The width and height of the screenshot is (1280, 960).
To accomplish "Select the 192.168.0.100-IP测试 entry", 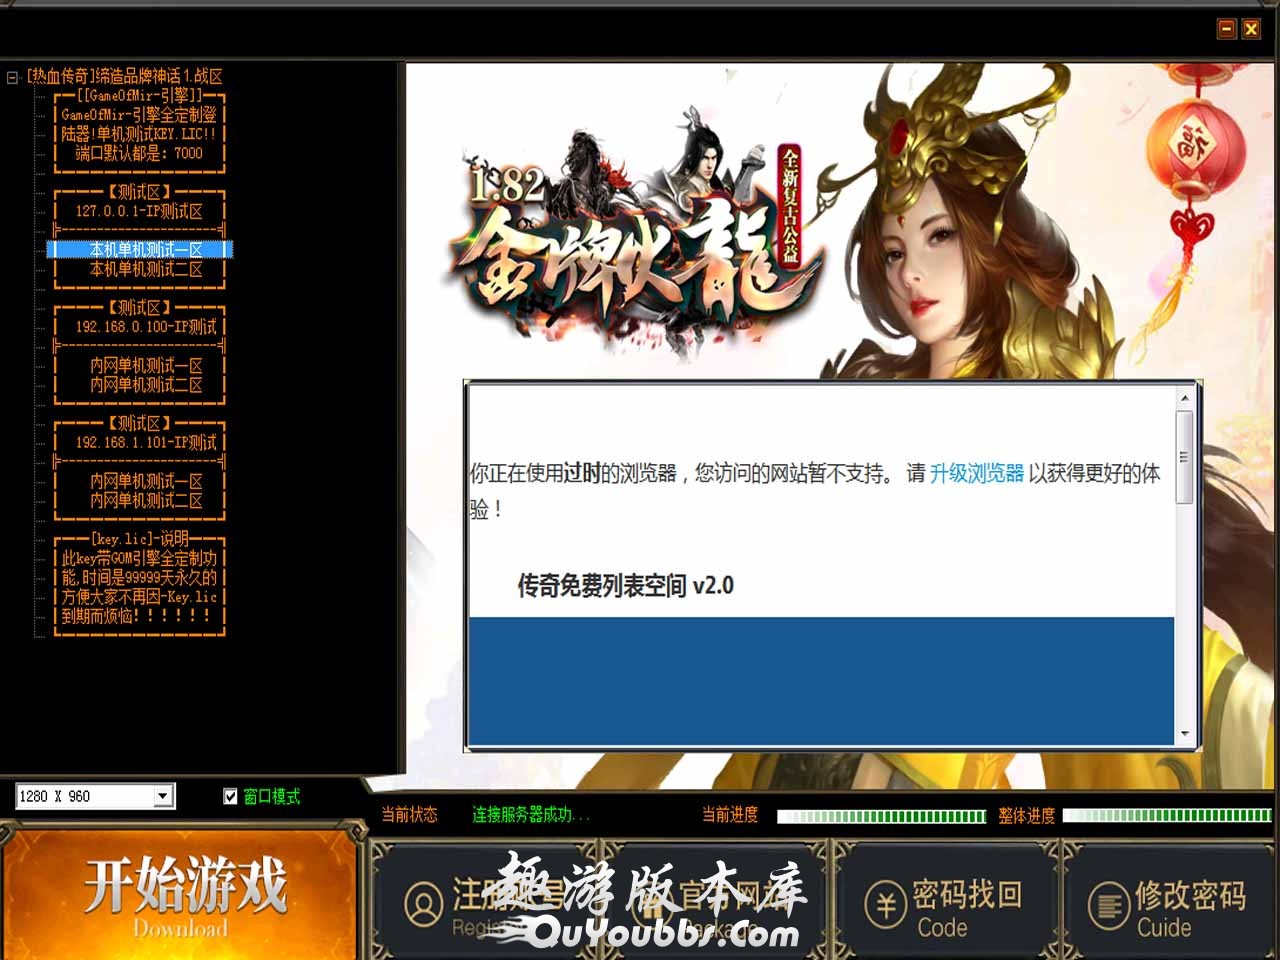I will (146, 326).
